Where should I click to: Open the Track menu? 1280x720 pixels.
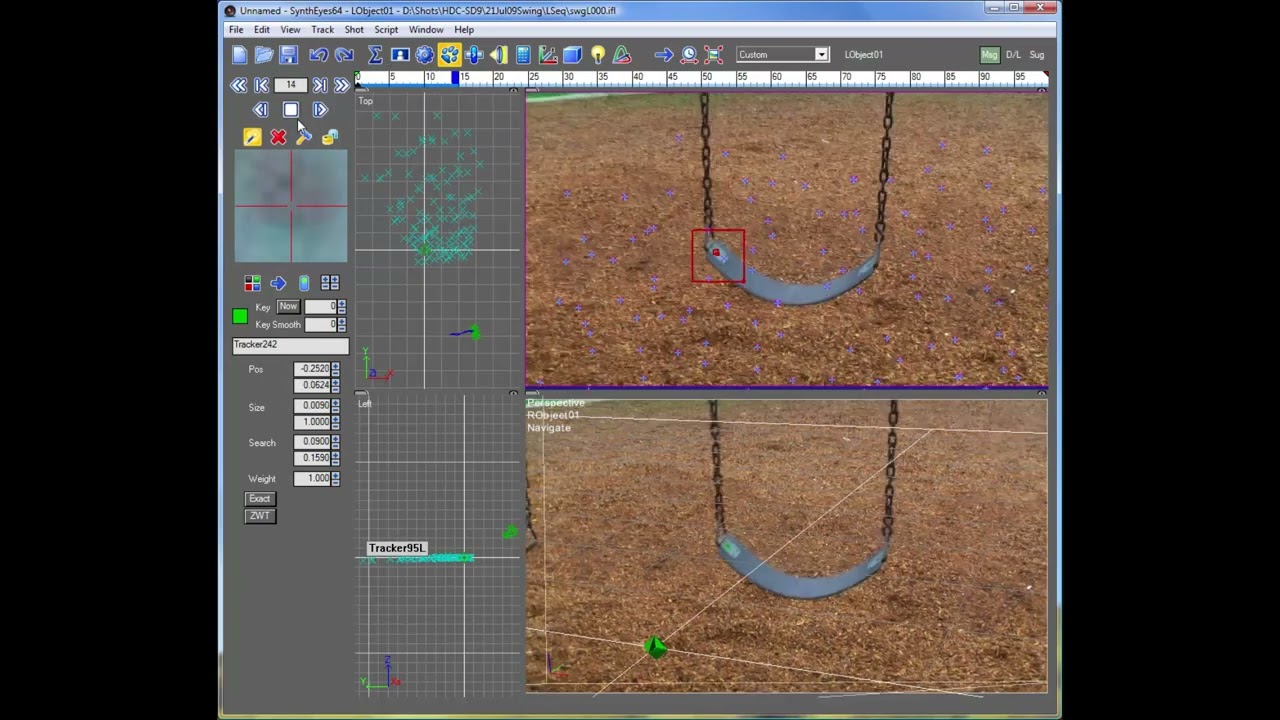pyautogui.click(x=322, y=30)
